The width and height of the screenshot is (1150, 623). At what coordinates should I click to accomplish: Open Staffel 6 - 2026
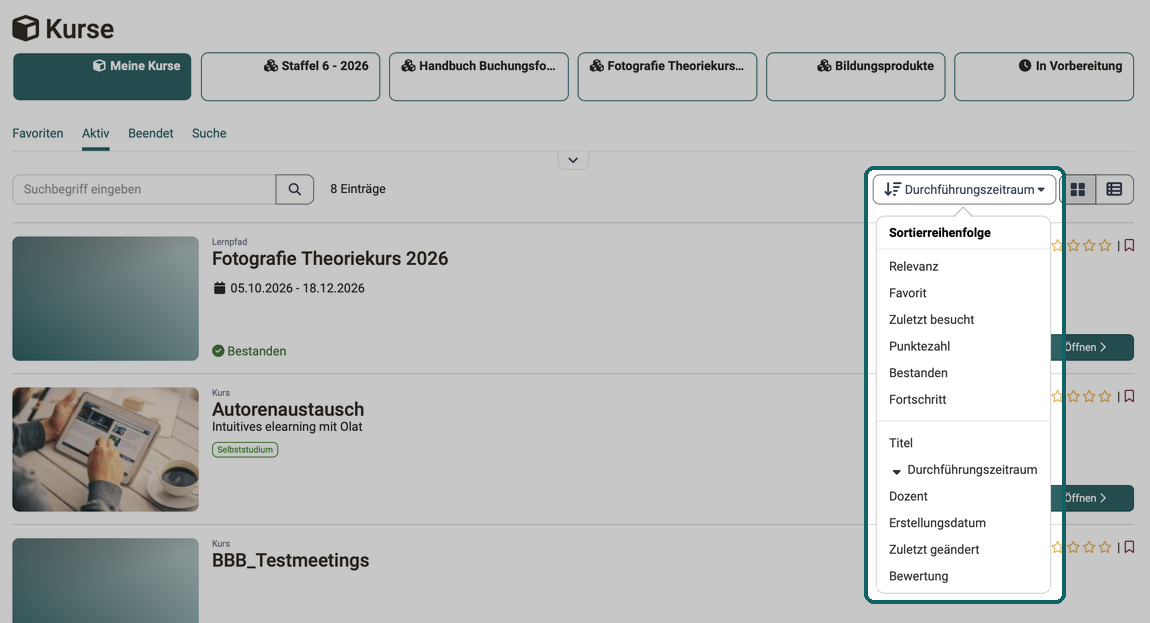(x=290, y=76)
